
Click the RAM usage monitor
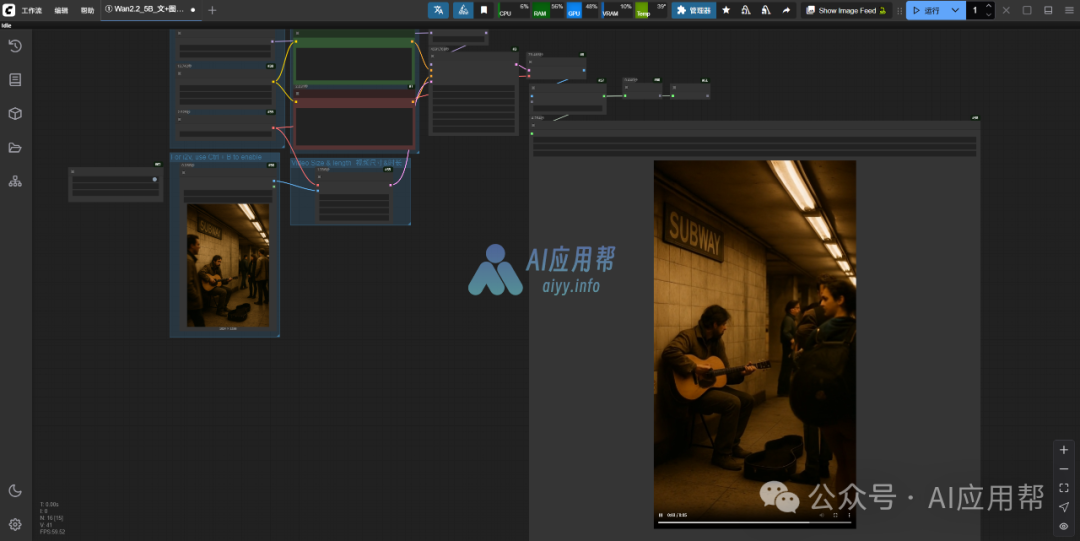coord(548,10)
